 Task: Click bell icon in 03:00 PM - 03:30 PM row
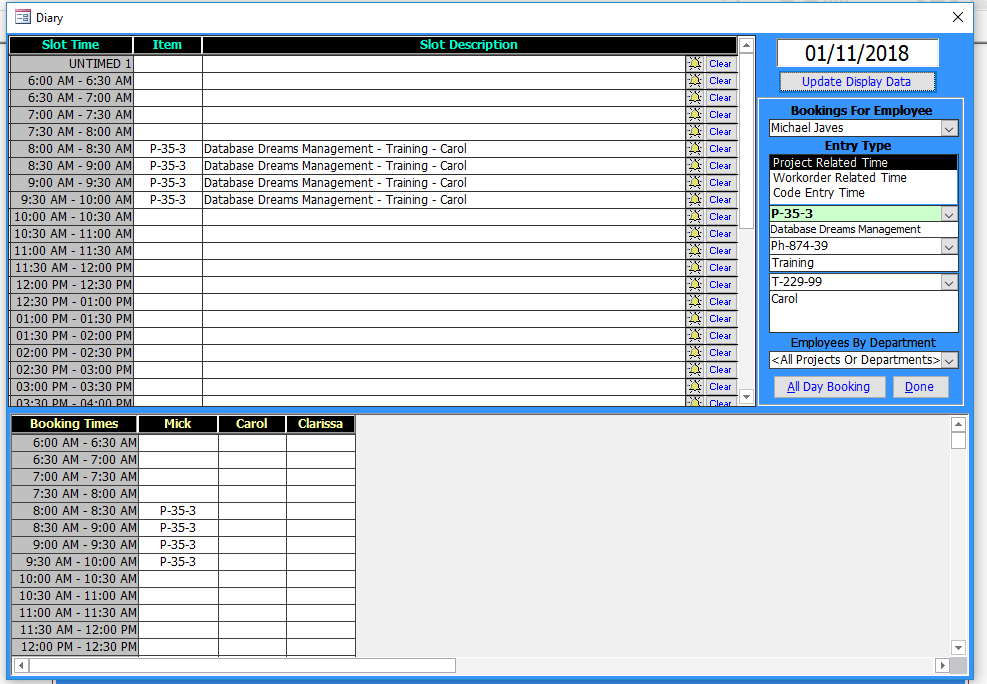[x=694, y=386]
